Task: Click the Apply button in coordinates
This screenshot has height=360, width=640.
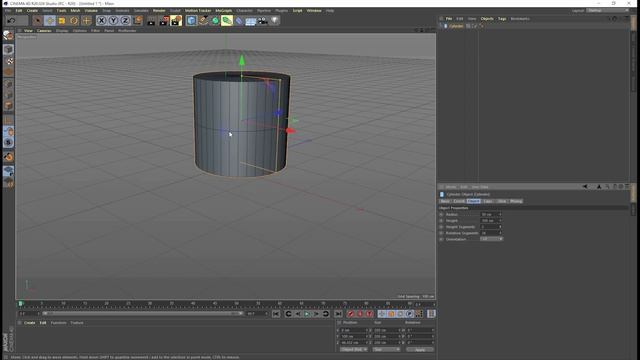Action: click(420, 350)
